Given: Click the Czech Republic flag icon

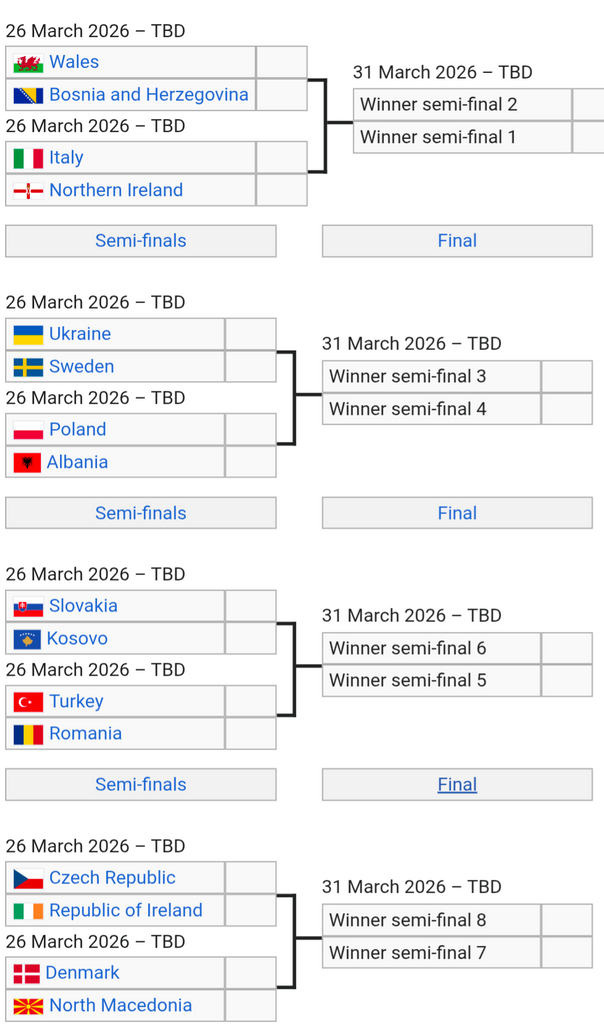Looking at the screenshot, I should [x=28, y=879].
